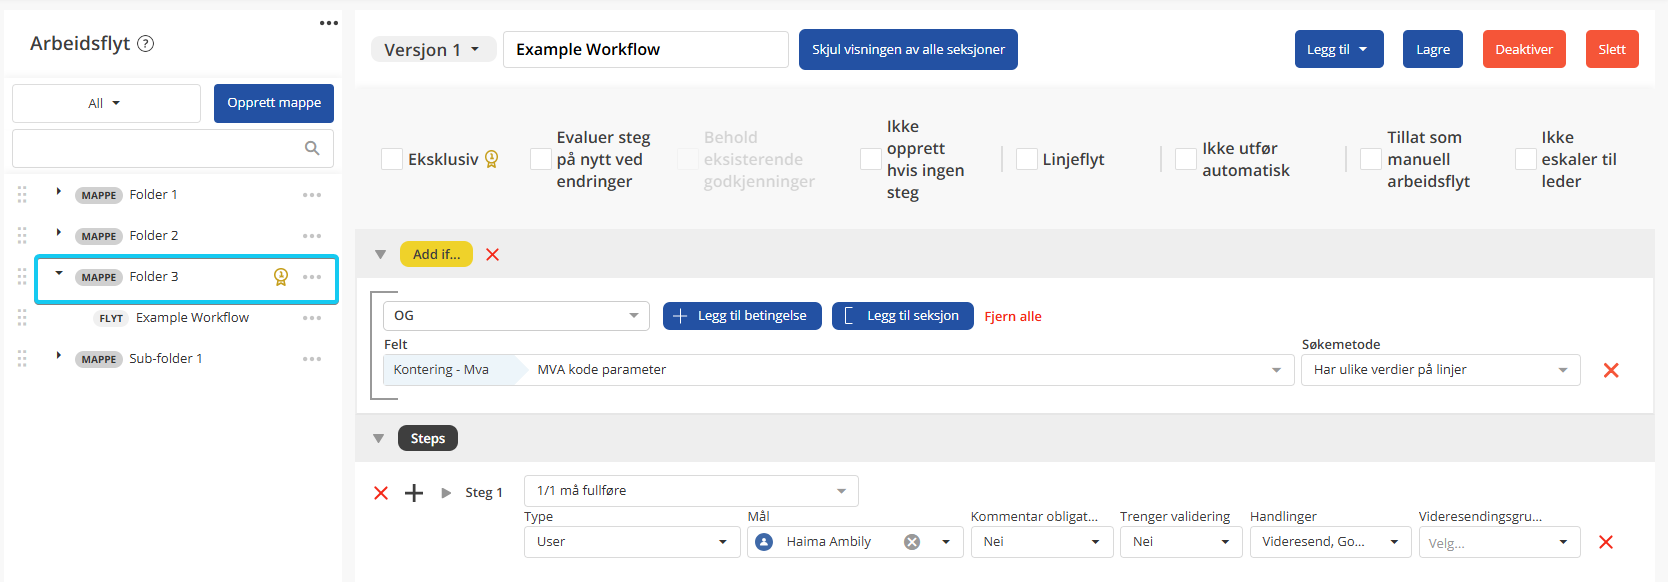Enable Ikke utfør automatisk checkbox
Viewport: 1668px width, 582px height.
point(1186,159)
